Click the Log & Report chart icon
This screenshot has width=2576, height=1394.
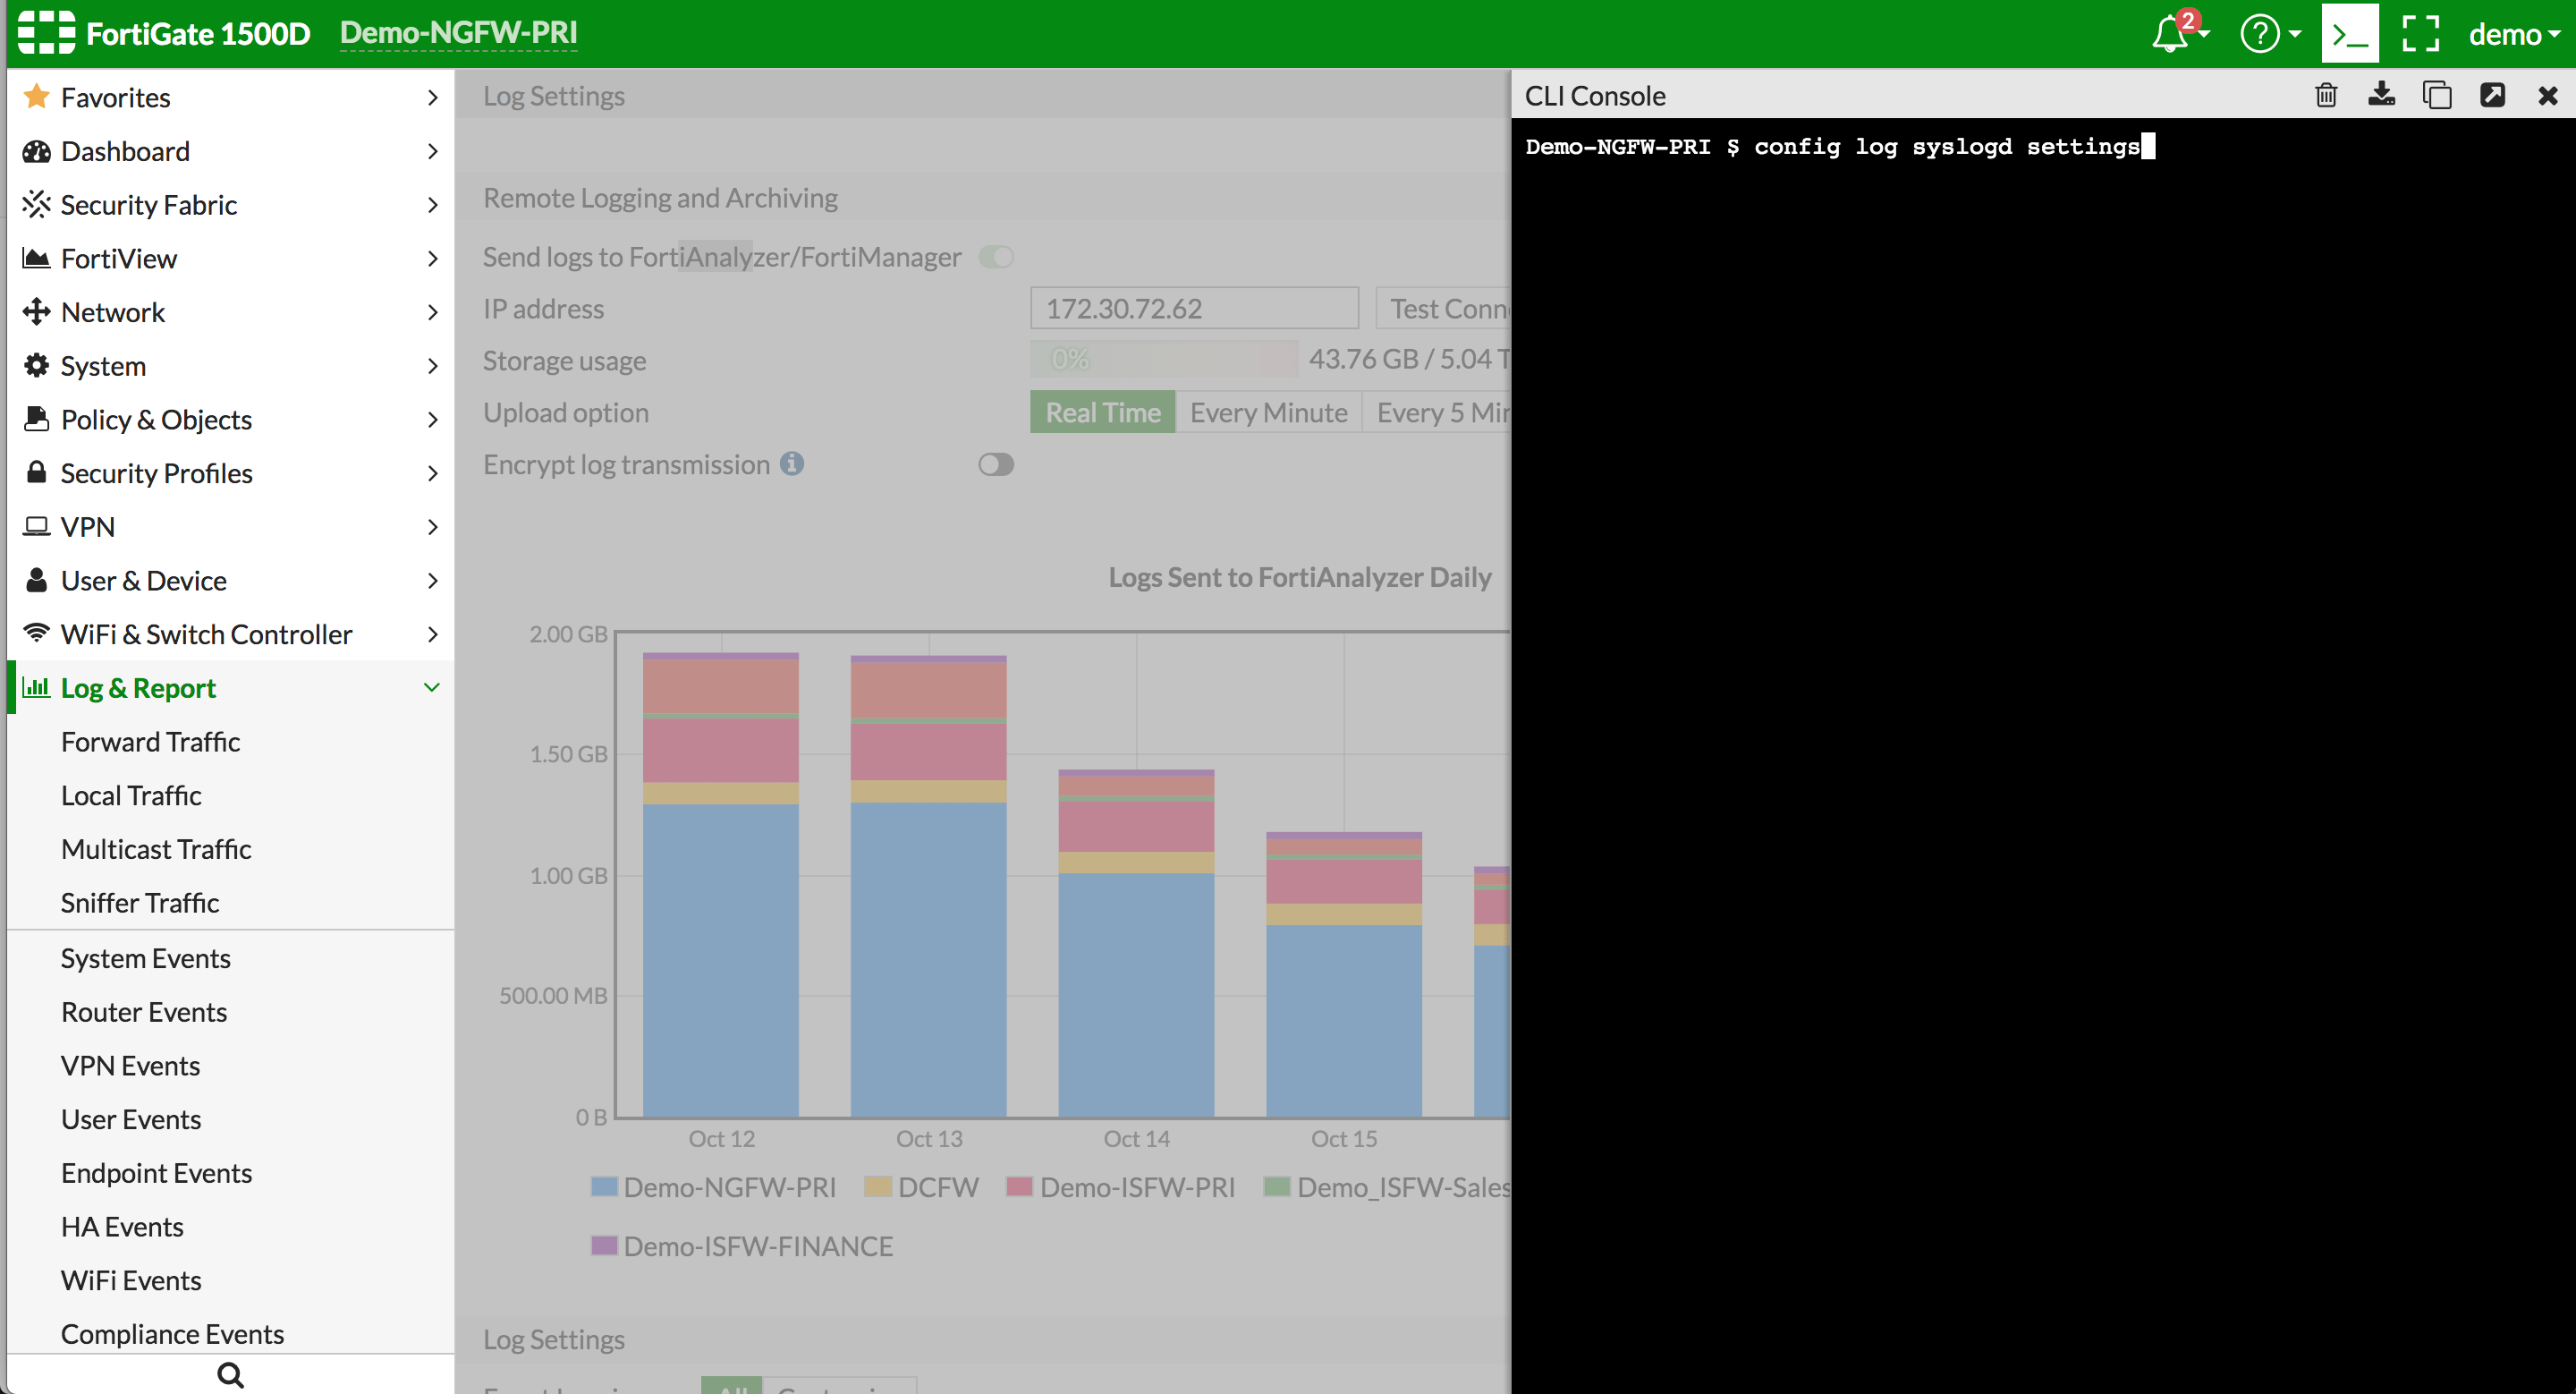point(36,687)
